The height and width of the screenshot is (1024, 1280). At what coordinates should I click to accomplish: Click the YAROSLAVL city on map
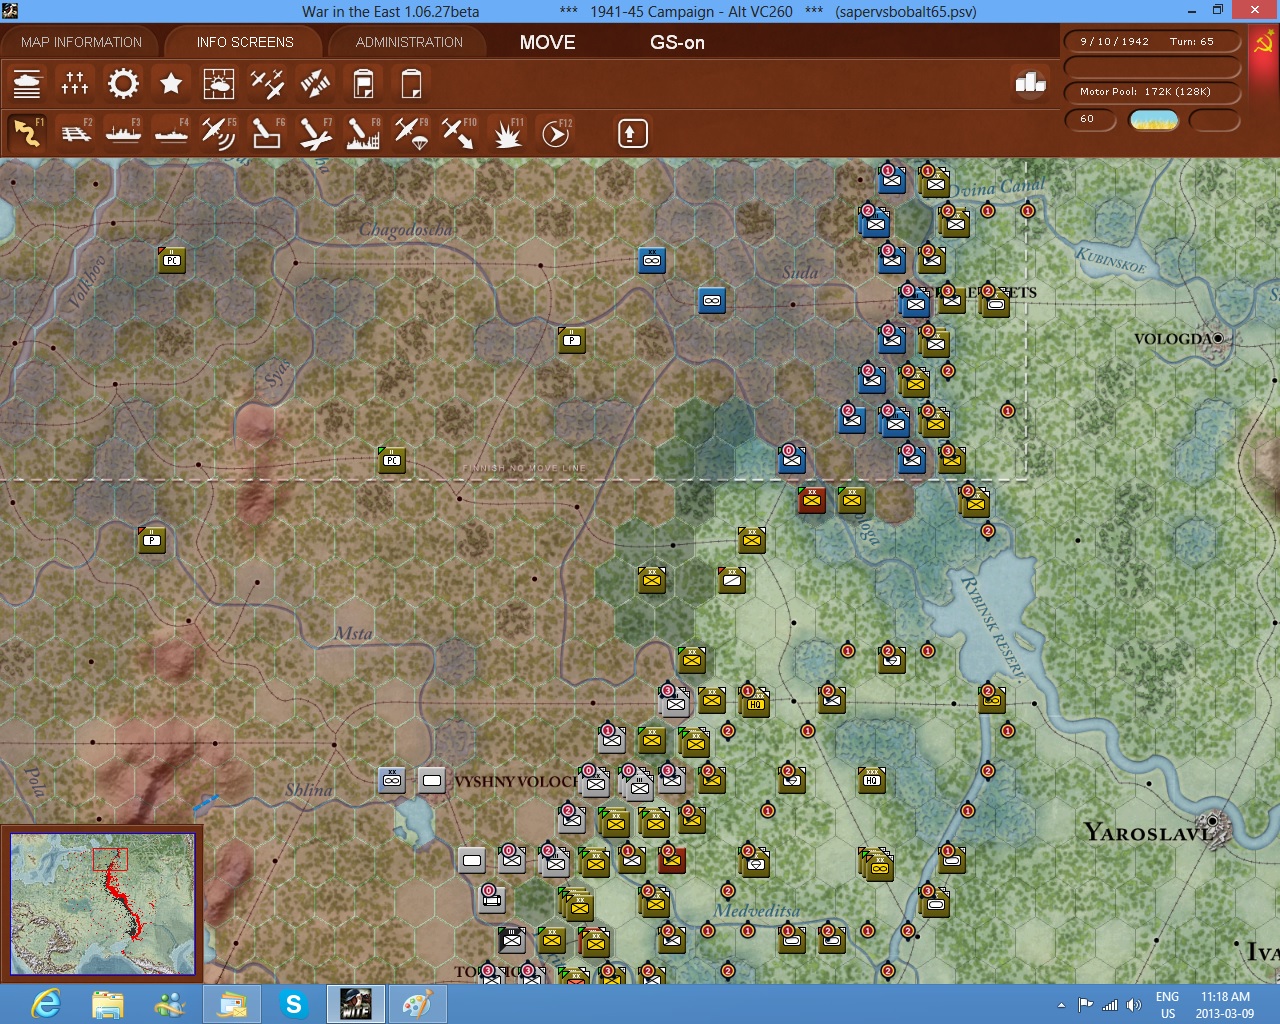1216,829
